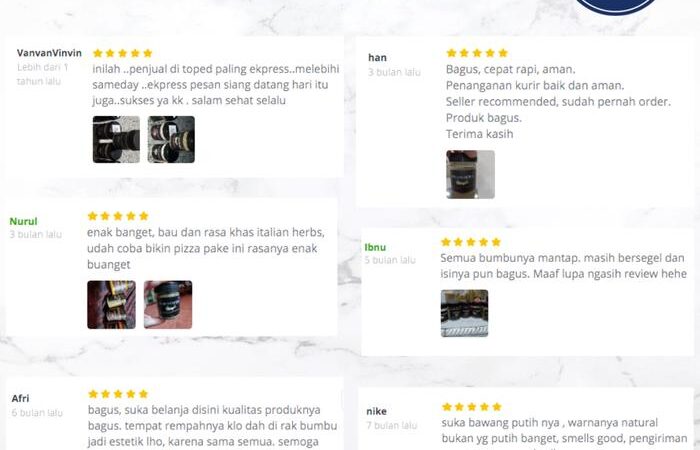
Task: Click the Ibnu reviewer name
Action: [375, 247]
